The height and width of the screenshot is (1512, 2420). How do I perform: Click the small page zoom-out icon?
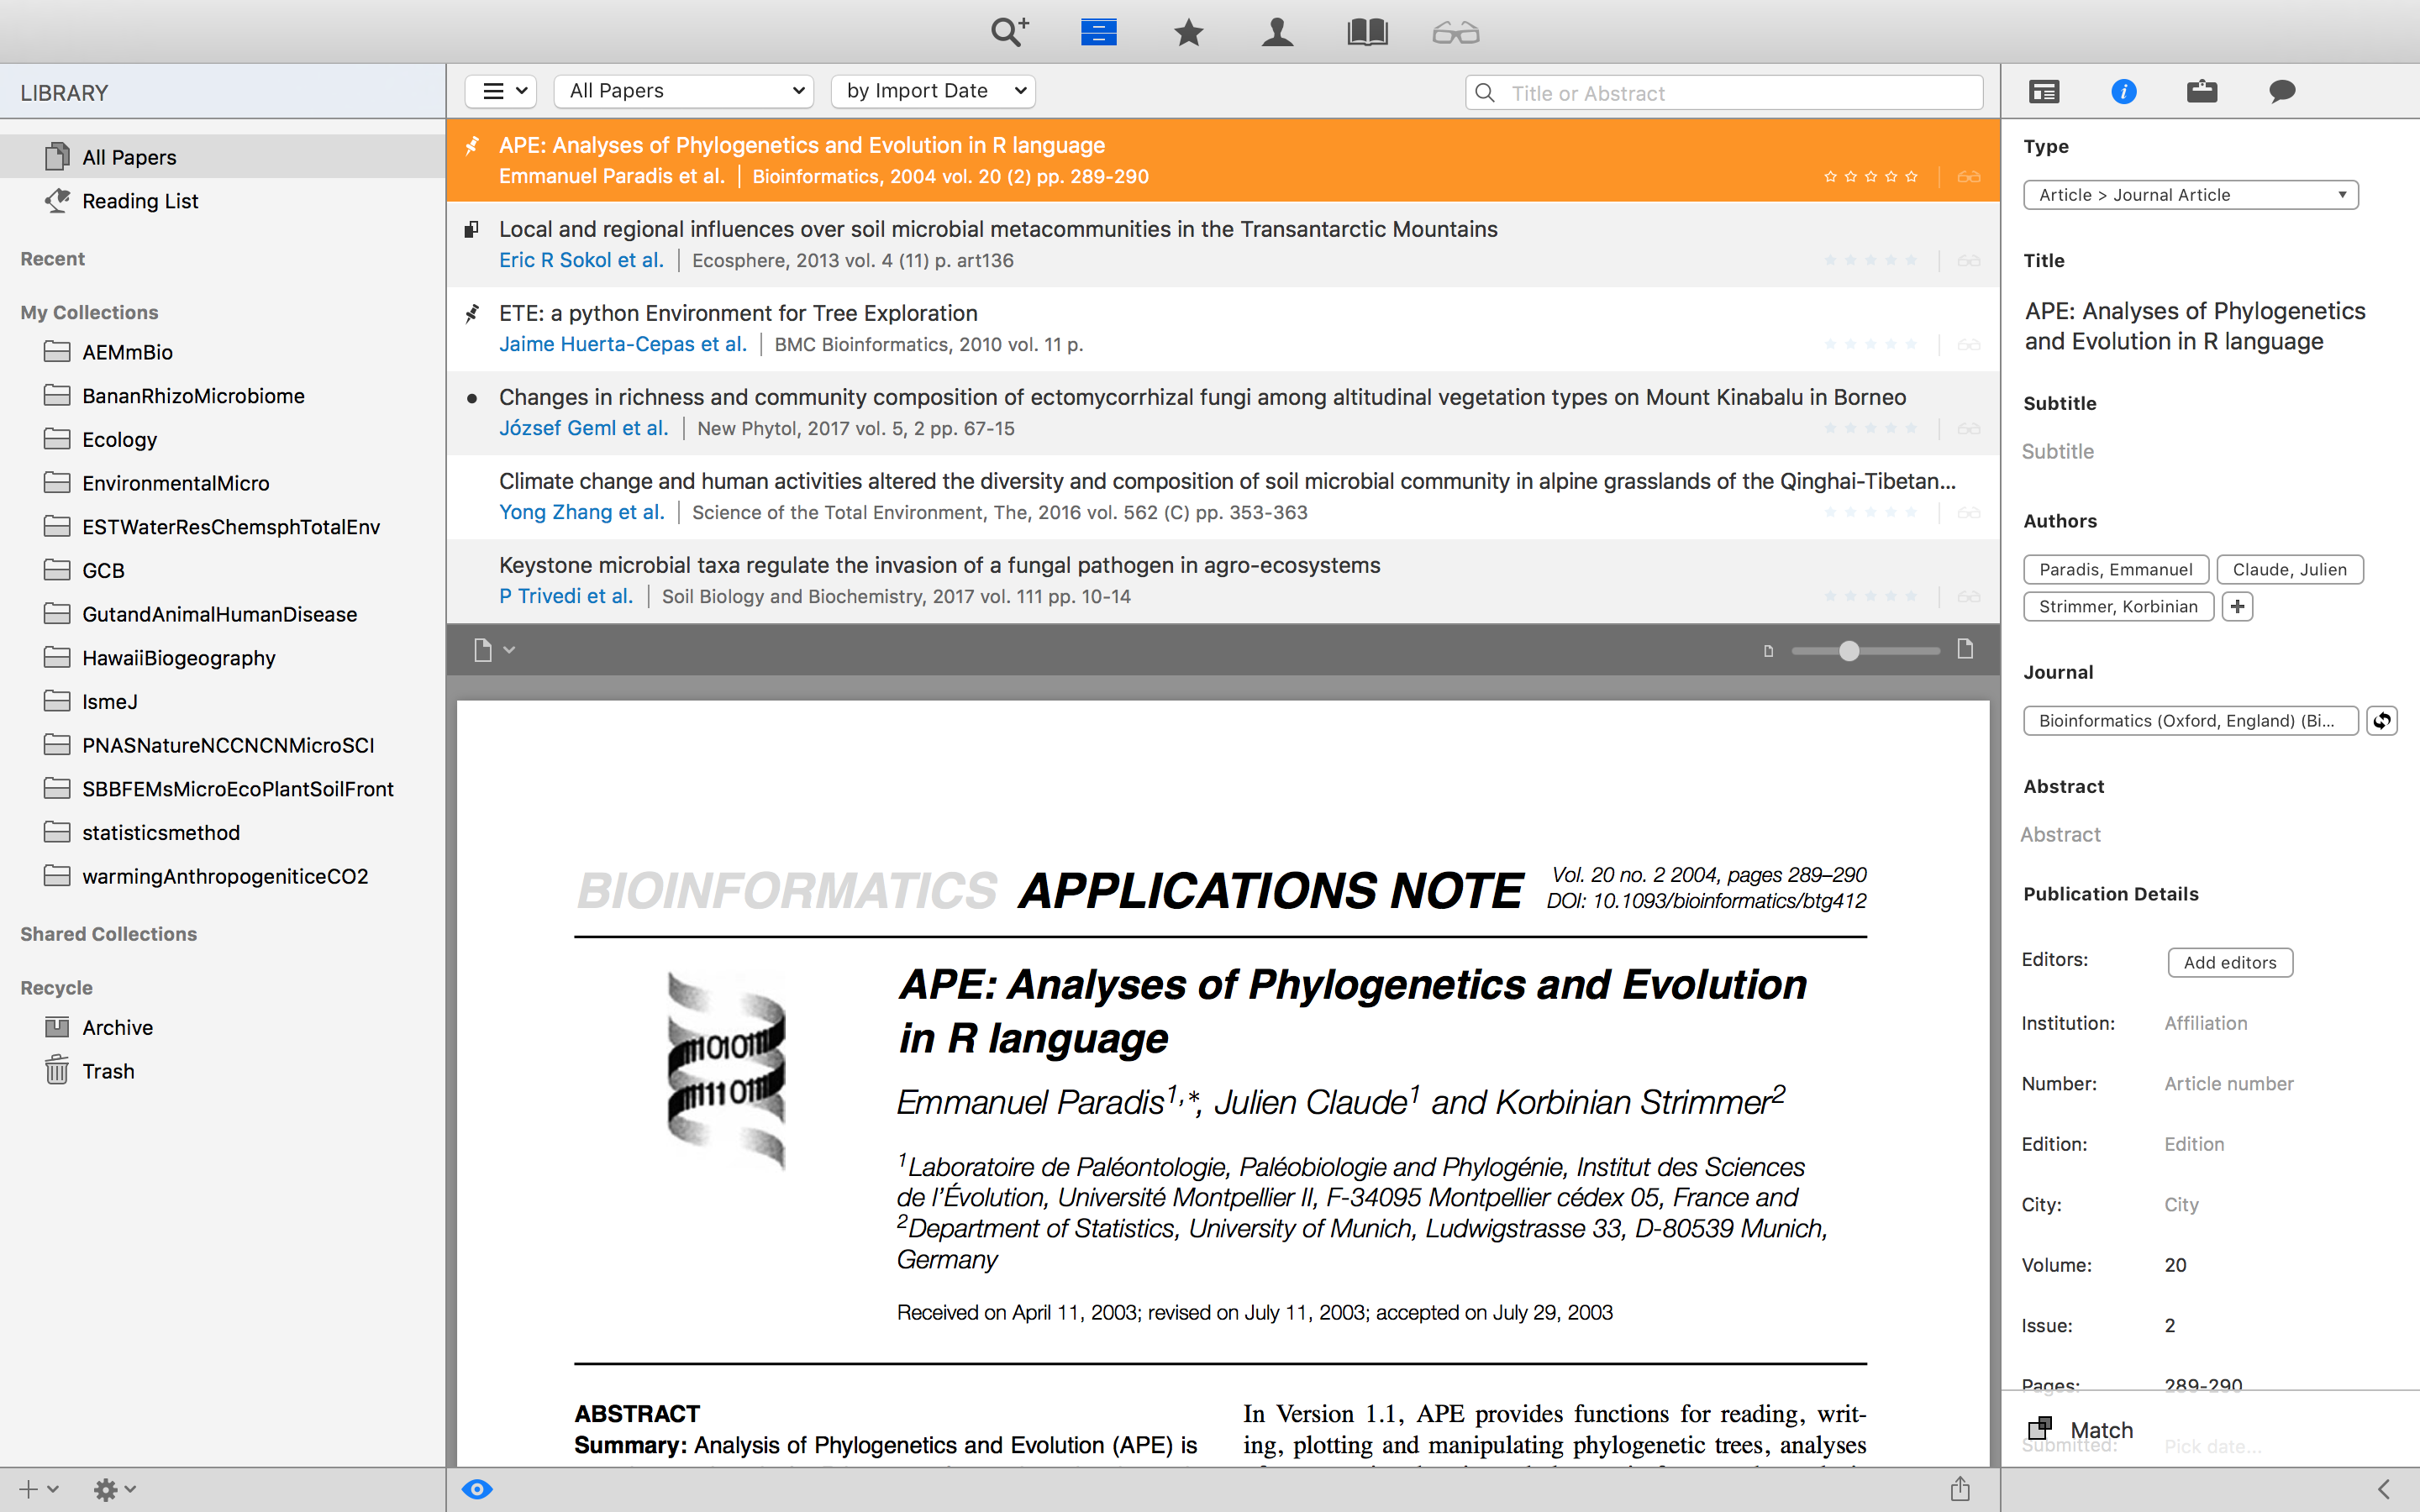[1768, 652]
